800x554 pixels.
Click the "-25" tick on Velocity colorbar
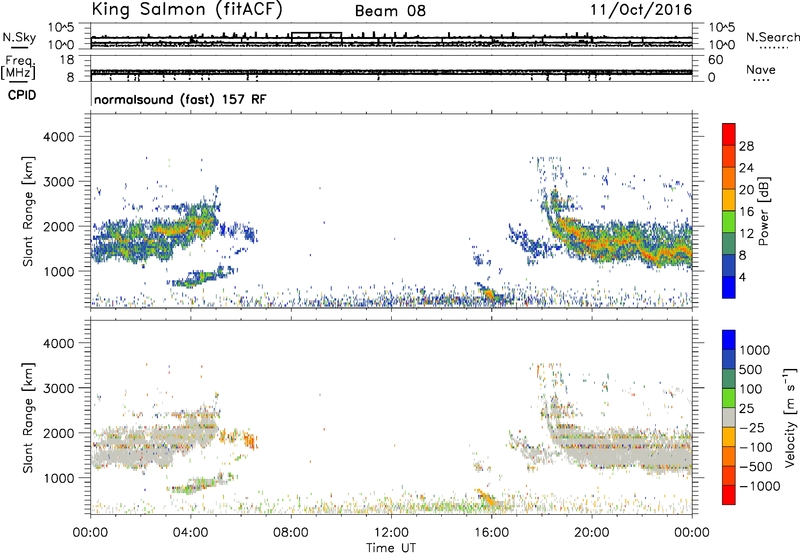[752, 427]
